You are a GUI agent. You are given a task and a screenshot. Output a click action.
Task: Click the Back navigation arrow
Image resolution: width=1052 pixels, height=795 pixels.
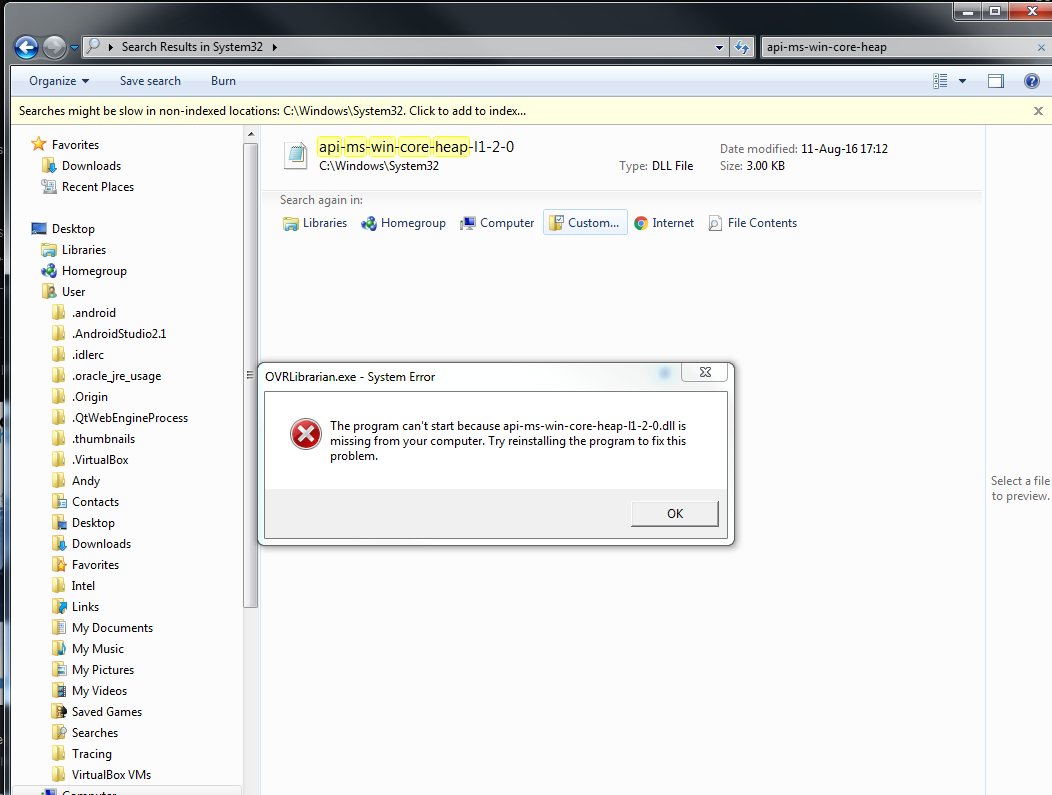point(27,47)
